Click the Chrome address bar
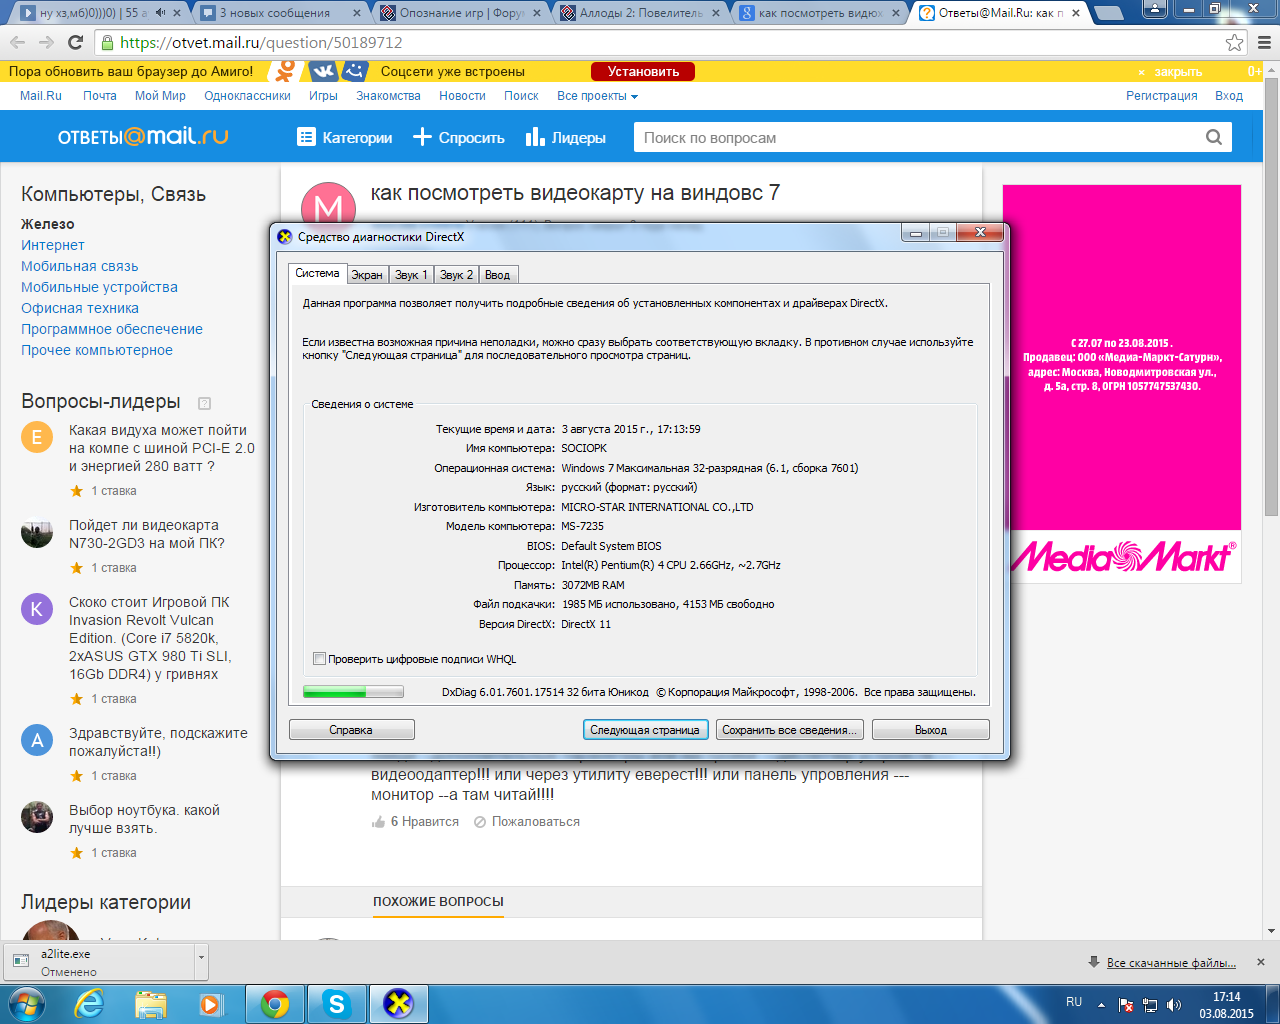The image size is (1280, 1024). (660, 43)
